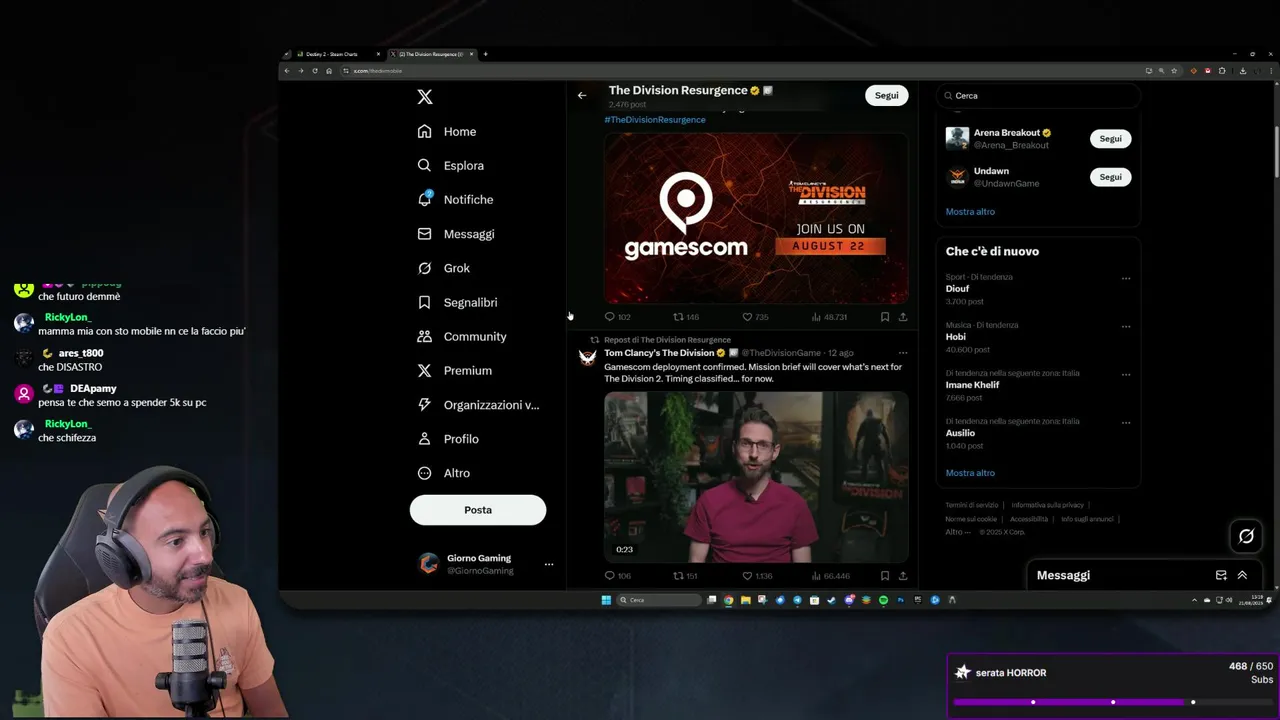Screen dimensions: 1280x720
Task: Bookmark the gamescom post
Action: pyautogui.click(x=885, y=317)
